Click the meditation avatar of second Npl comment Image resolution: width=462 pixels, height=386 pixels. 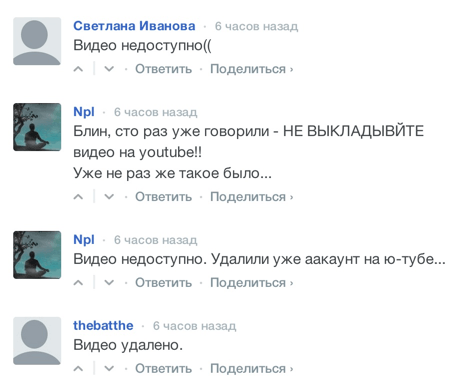(x=37, y=255)
